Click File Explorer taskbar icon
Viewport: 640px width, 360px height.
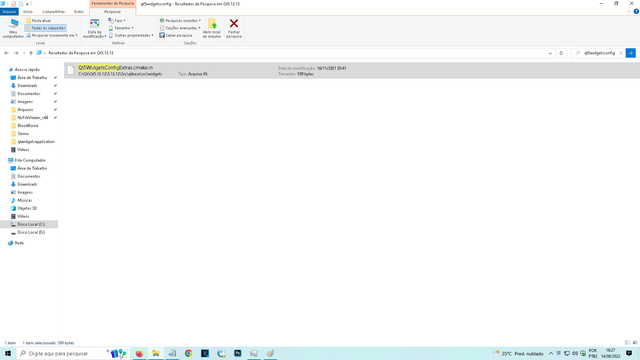pos(156,353)
